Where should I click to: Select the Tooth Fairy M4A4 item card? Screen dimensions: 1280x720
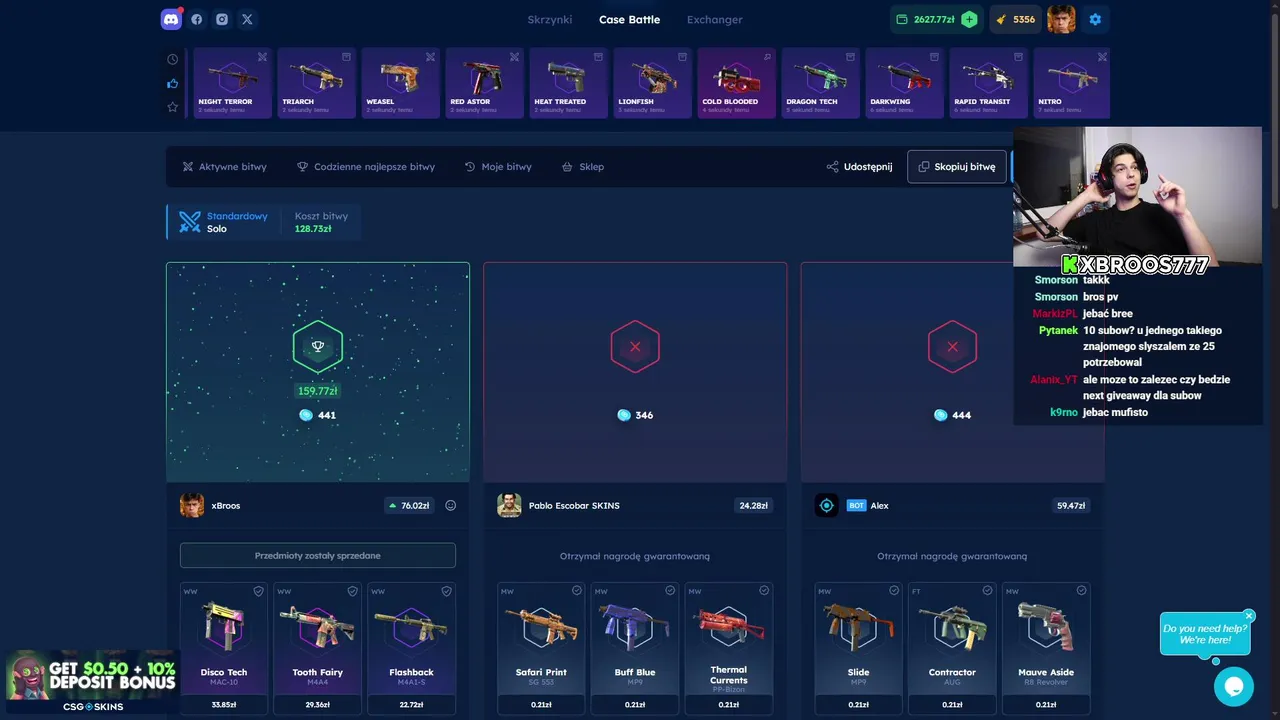pos(318,648)
